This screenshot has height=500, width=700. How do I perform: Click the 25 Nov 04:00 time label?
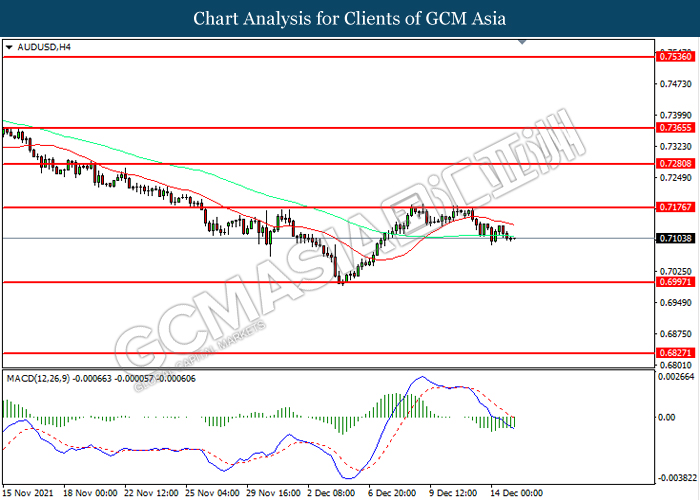[212, 493]
